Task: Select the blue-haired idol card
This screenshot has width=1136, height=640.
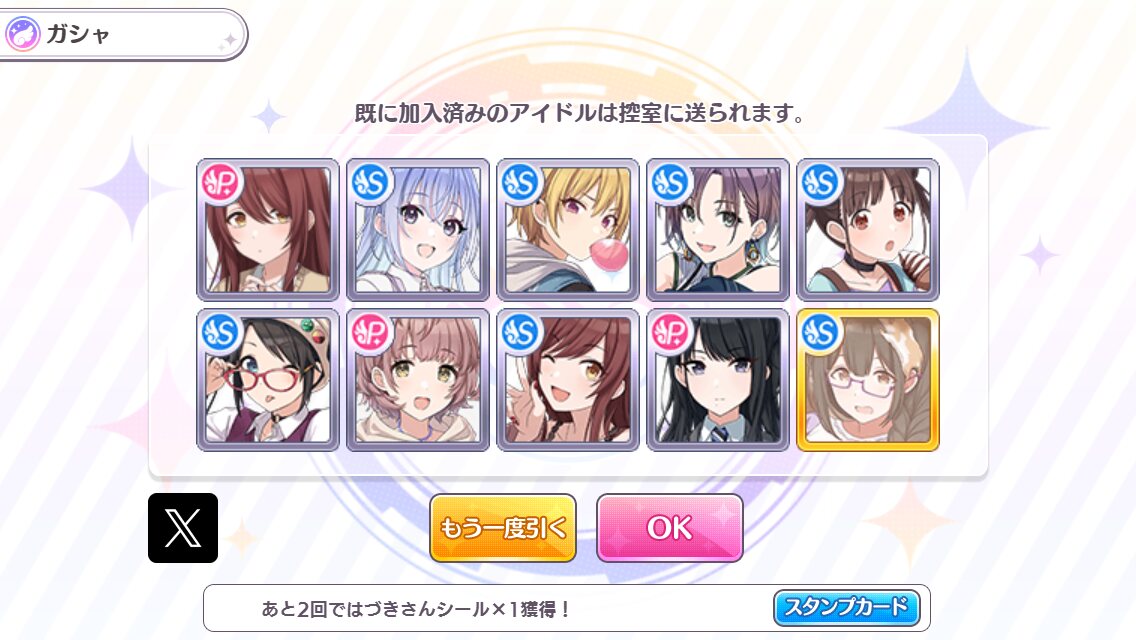Action: [418, 230]
